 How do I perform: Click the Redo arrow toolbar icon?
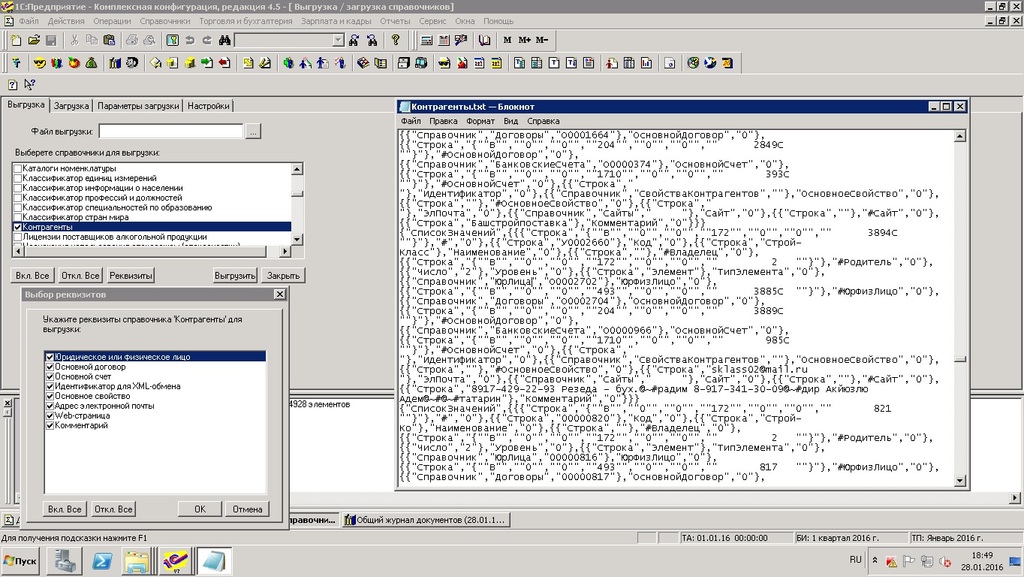[207, 40]
